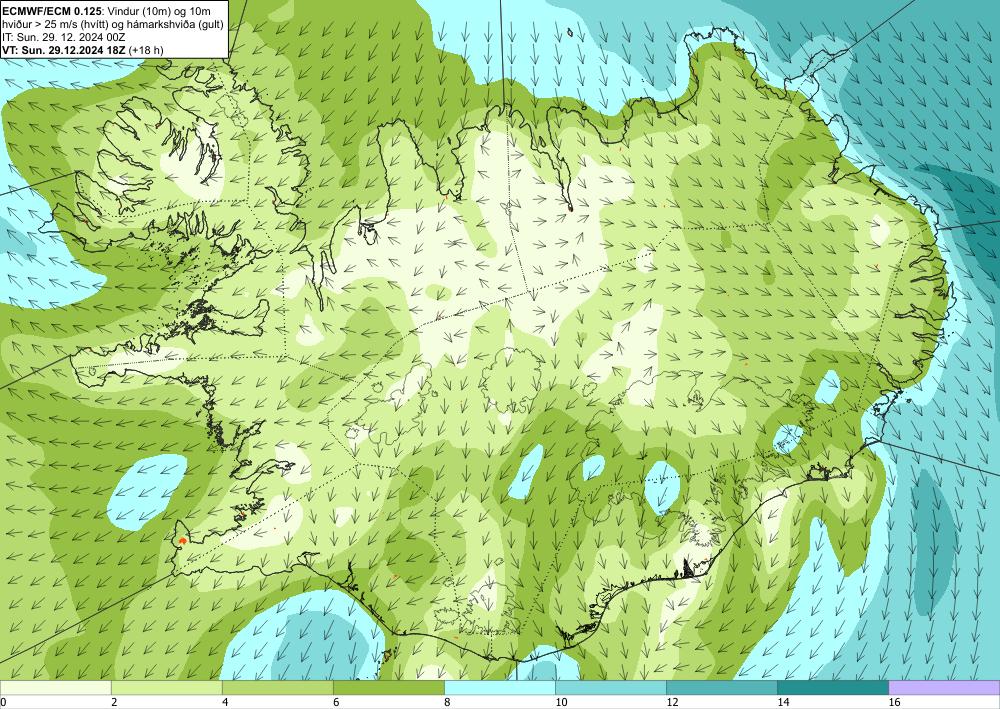Click the 8–10 m/s light cyan legend swatch
The image size is (1000, 709).
click(x=500, y=688)
